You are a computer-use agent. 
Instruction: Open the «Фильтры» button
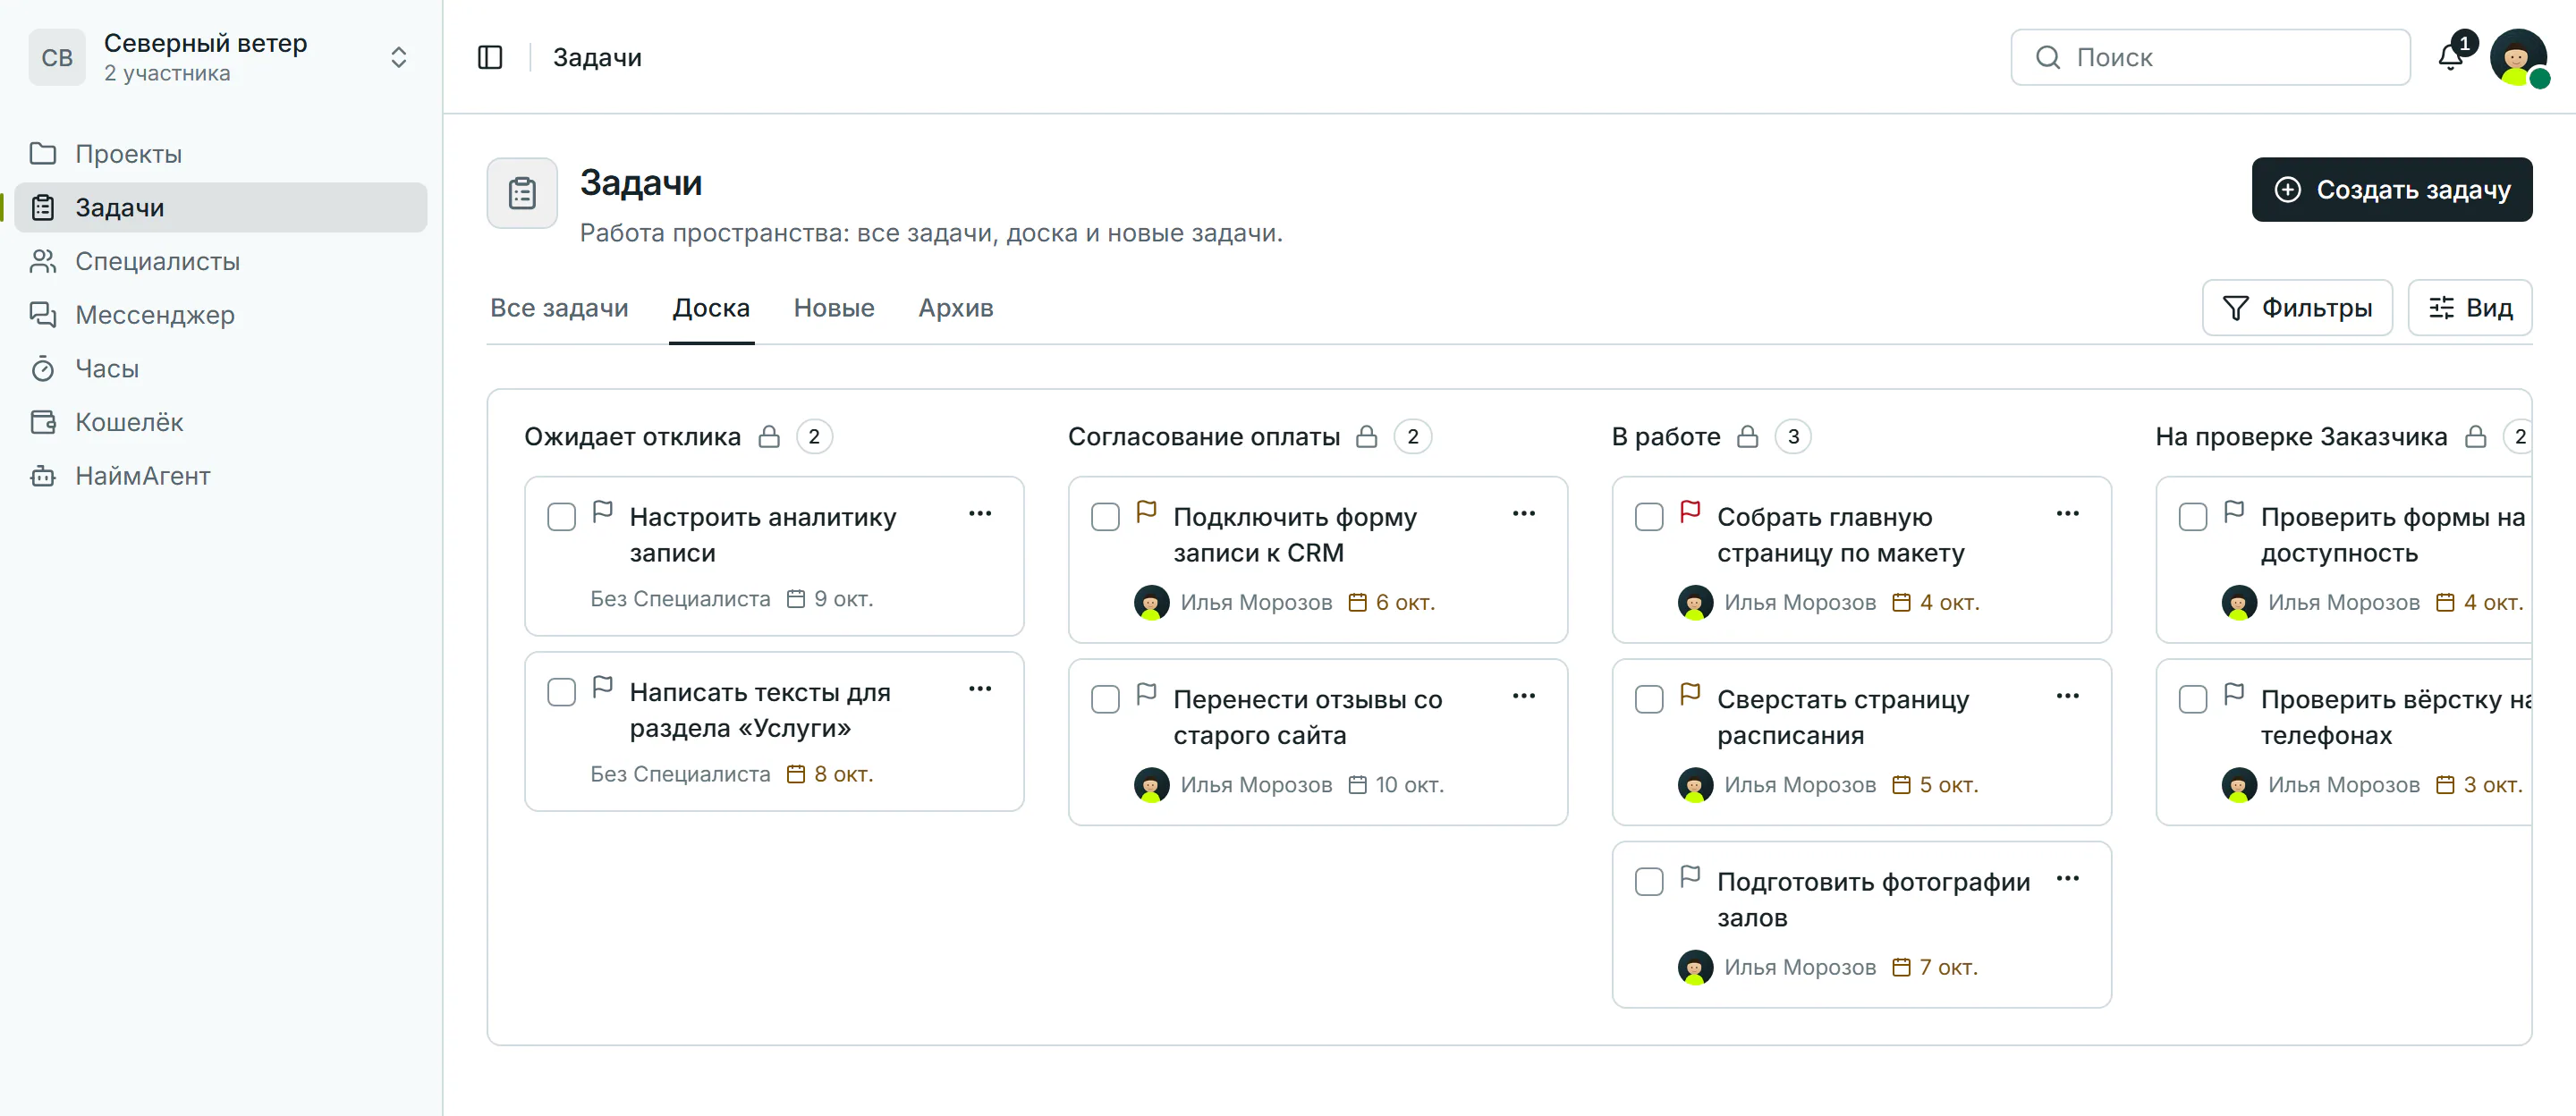pyautogui.click(x=2297, y=308)
